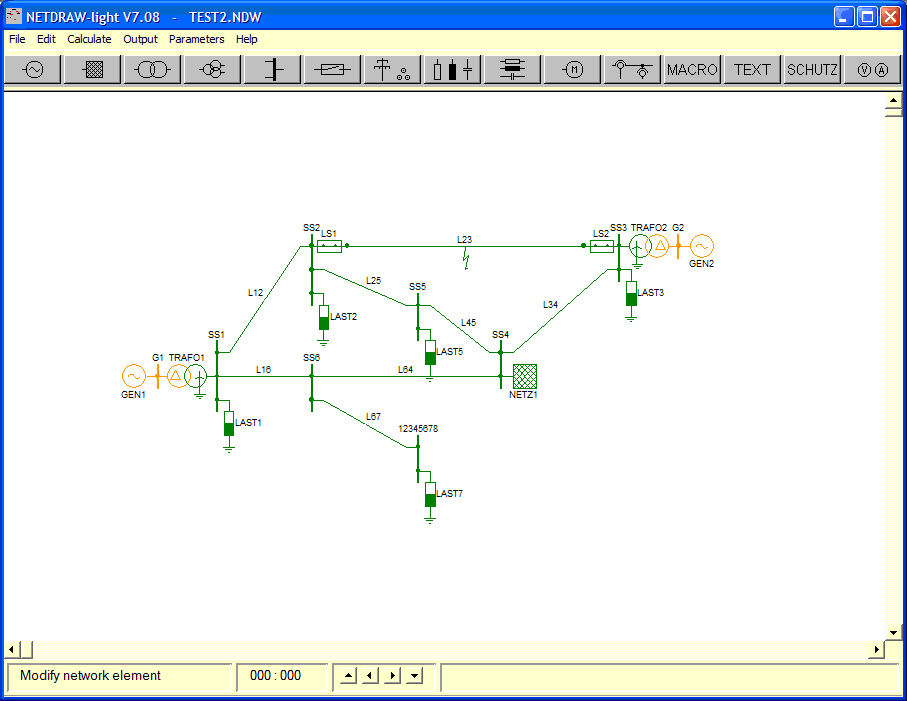Click the L16 line label
Image resolution: width=907 pixels, height=701 pixels.
[264, 369]
